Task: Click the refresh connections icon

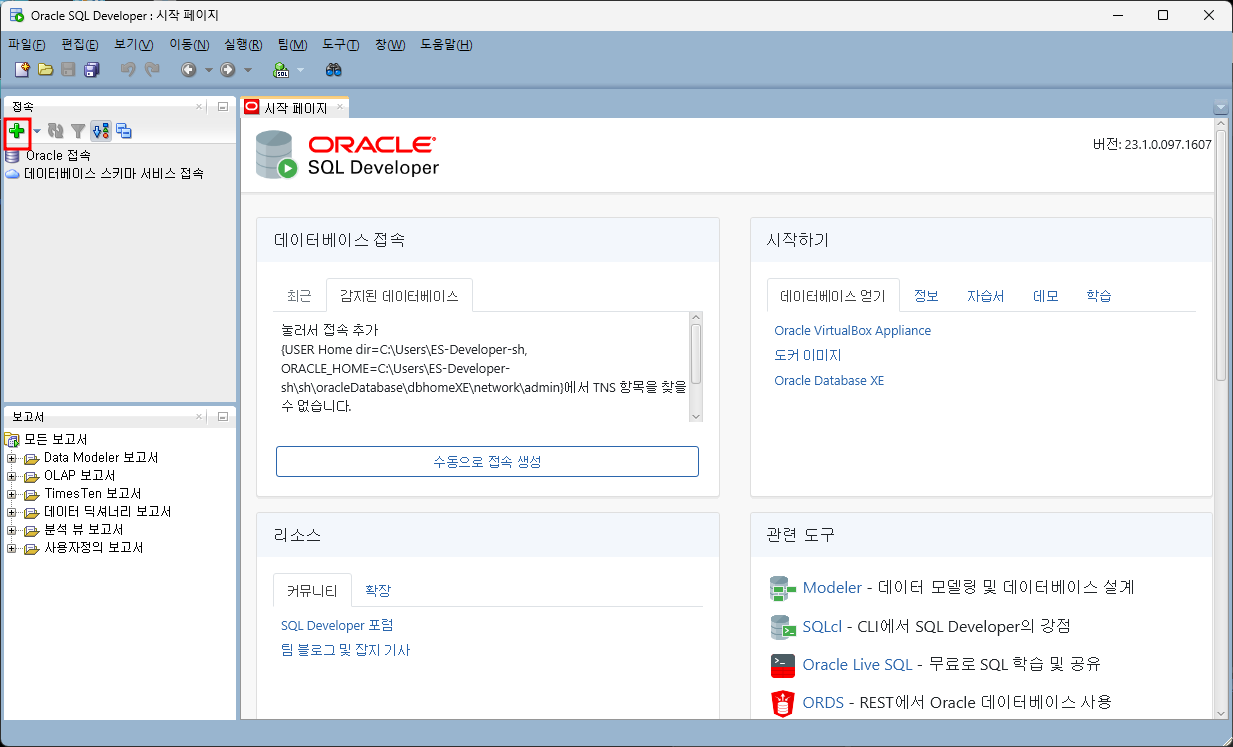Action: click(56, 130)
